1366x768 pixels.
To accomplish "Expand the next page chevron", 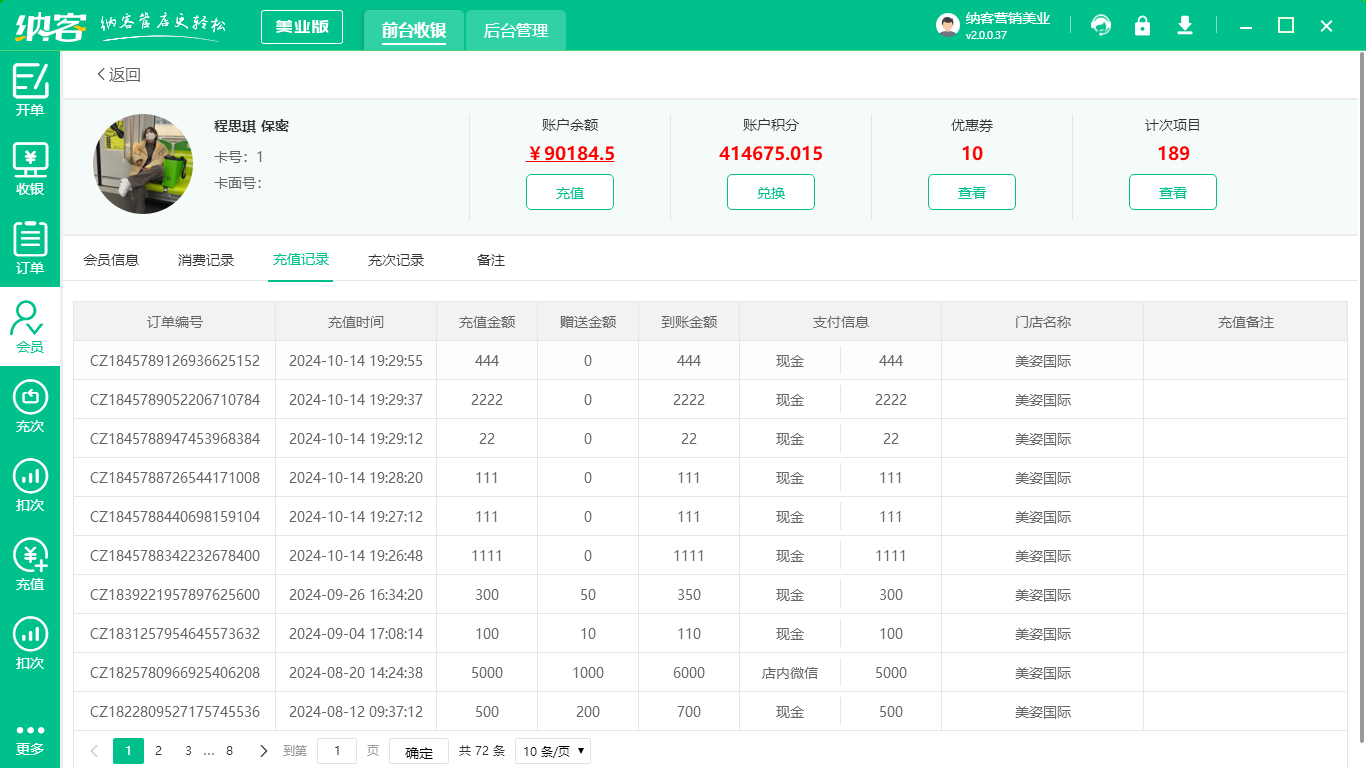I will point(262,750).
